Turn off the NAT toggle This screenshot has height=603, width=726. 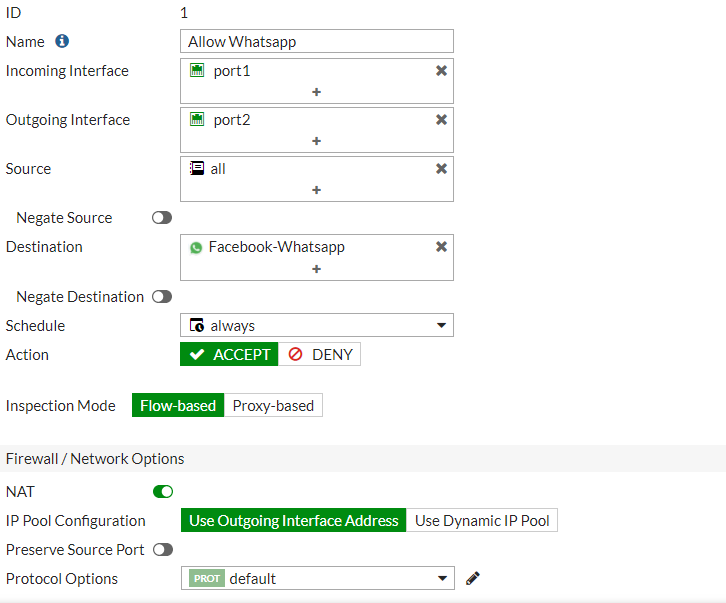[162, 491]
